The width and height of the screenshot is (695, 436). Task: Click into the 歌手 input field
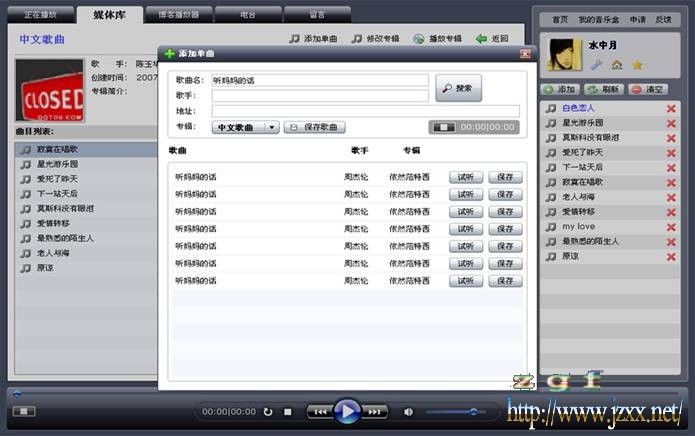coord(319,96)
